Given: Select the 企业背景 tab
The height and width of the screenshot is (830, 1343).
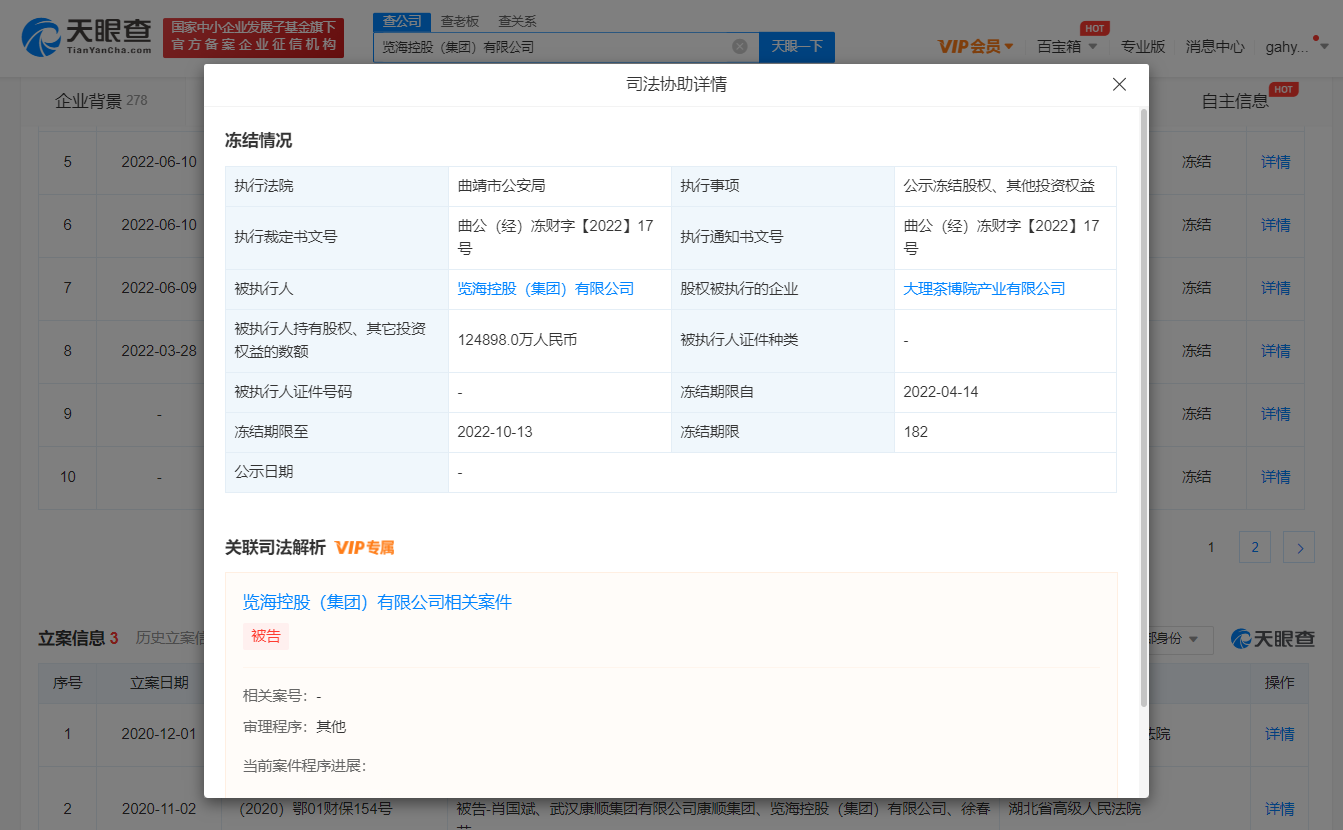Looking at the screenshot, I should 100,101.
